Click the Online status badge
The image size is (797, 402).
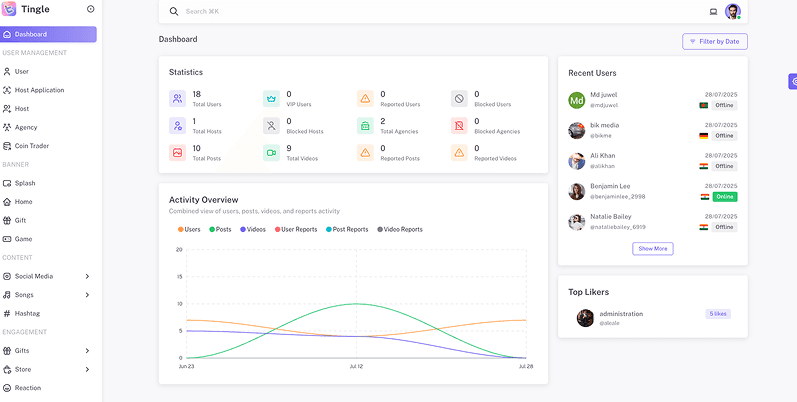pos(724,197)
